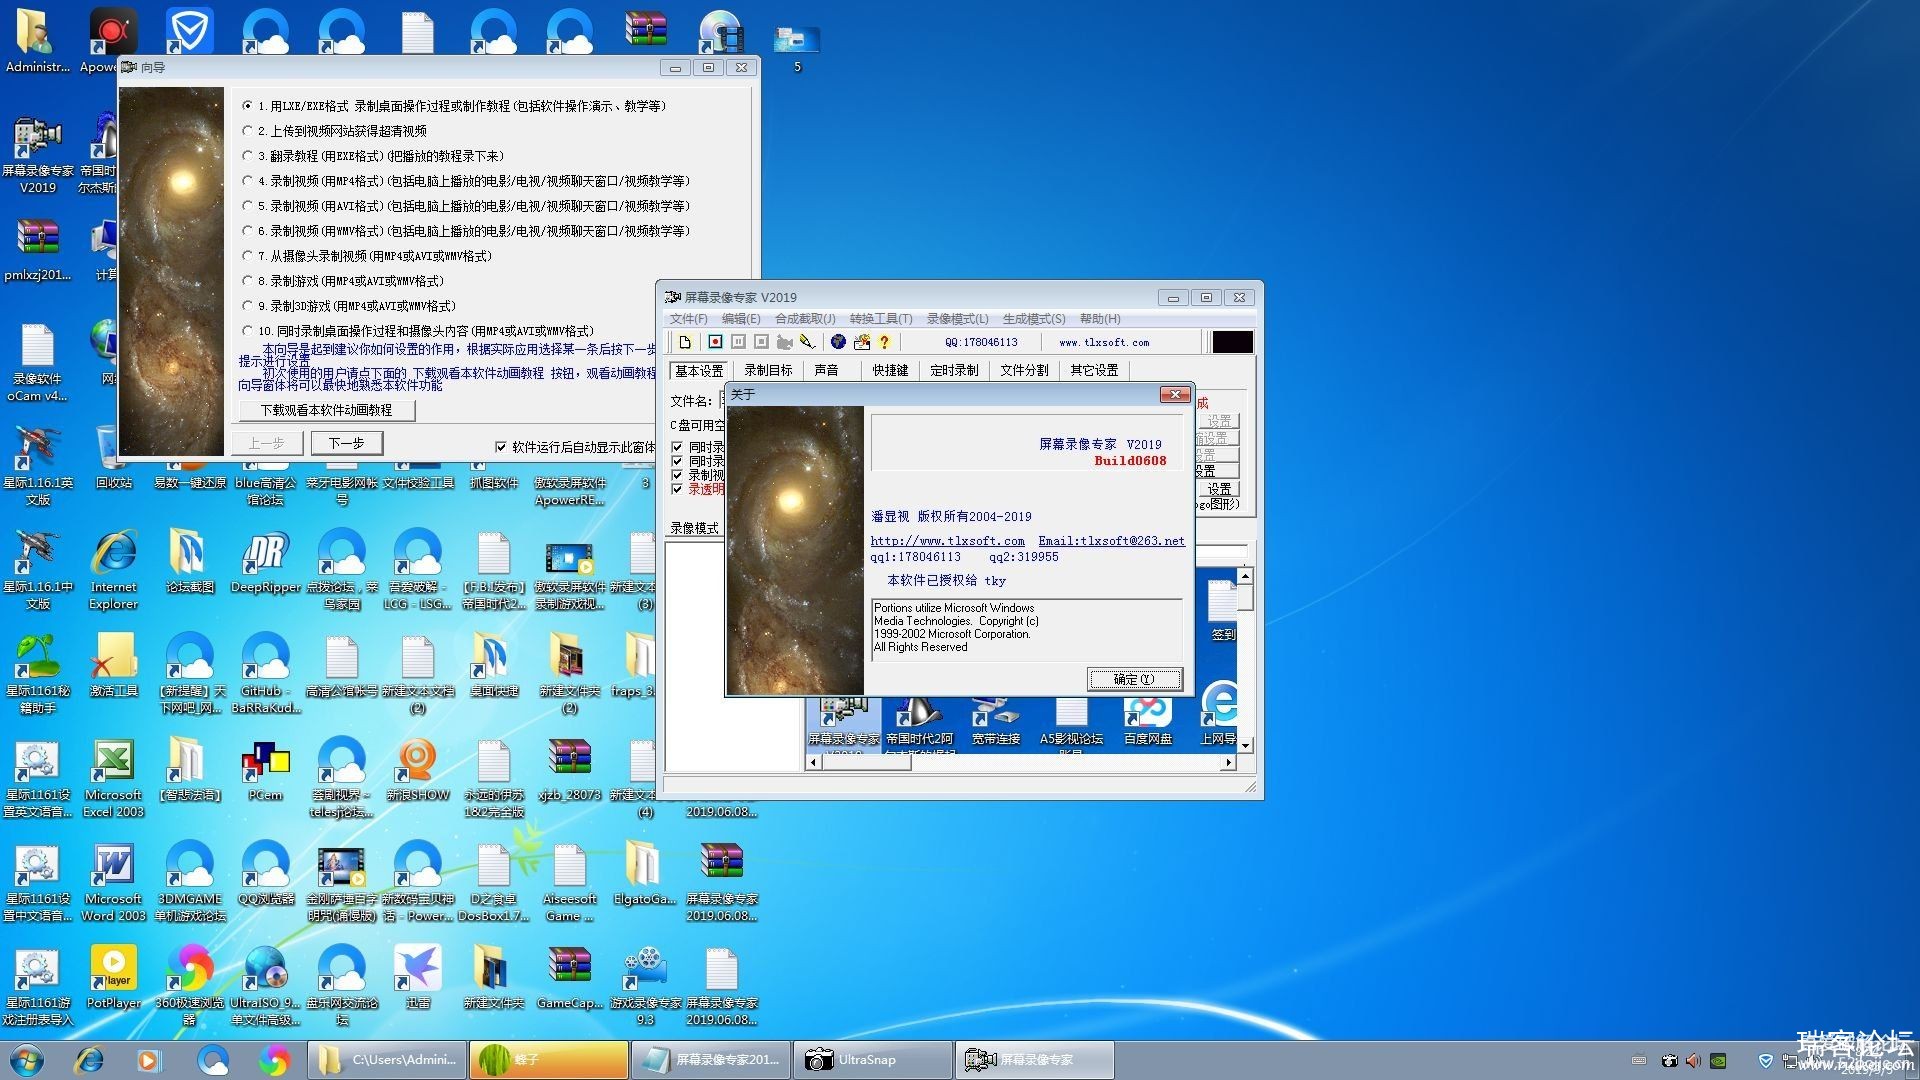Click the camera toolbar icon
This screenshot has width=1920, height=1080.
pos(784,342)
